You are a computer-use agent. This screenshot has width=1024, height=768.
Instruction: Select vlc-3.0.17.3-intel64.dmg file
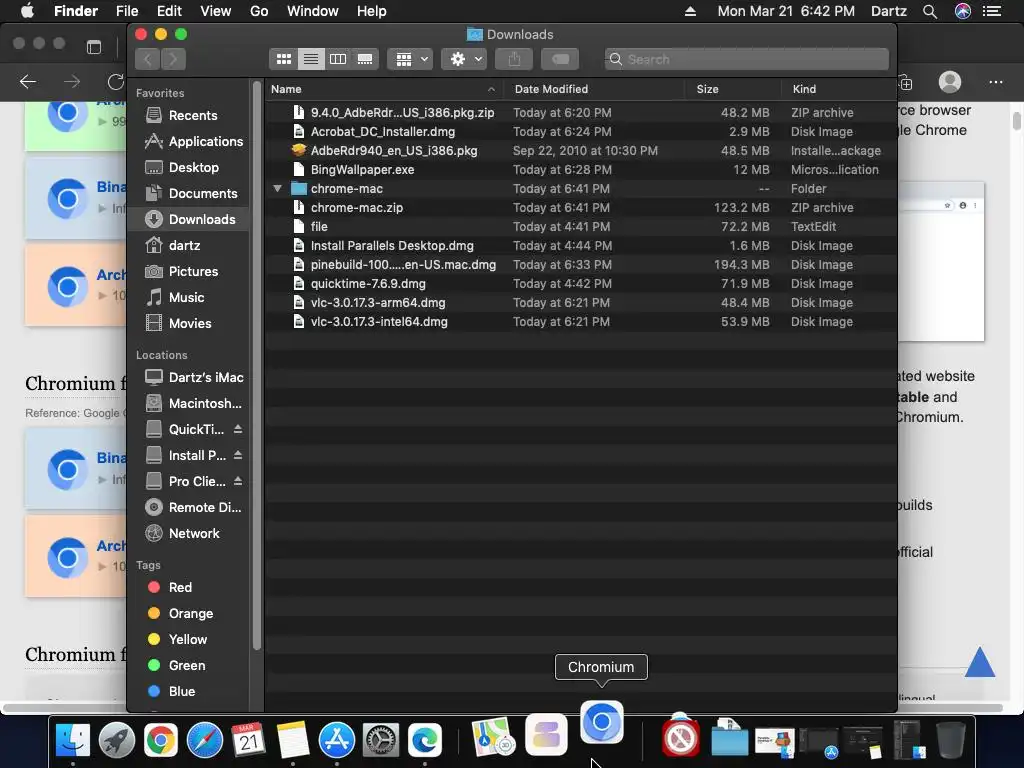581,321
